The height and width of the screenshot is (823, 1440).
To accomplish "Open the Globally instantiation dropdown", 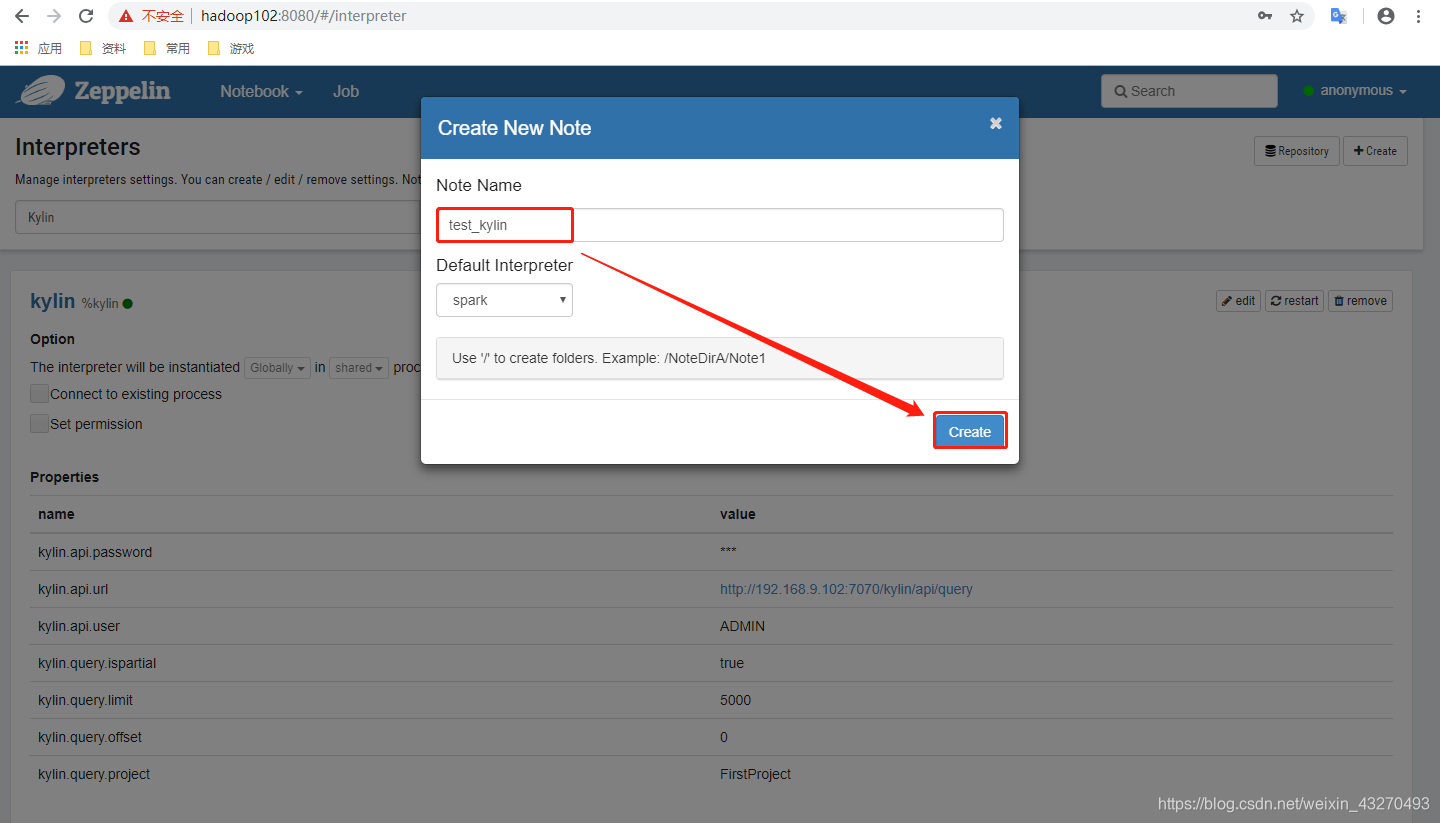I will tap(278, 368).
